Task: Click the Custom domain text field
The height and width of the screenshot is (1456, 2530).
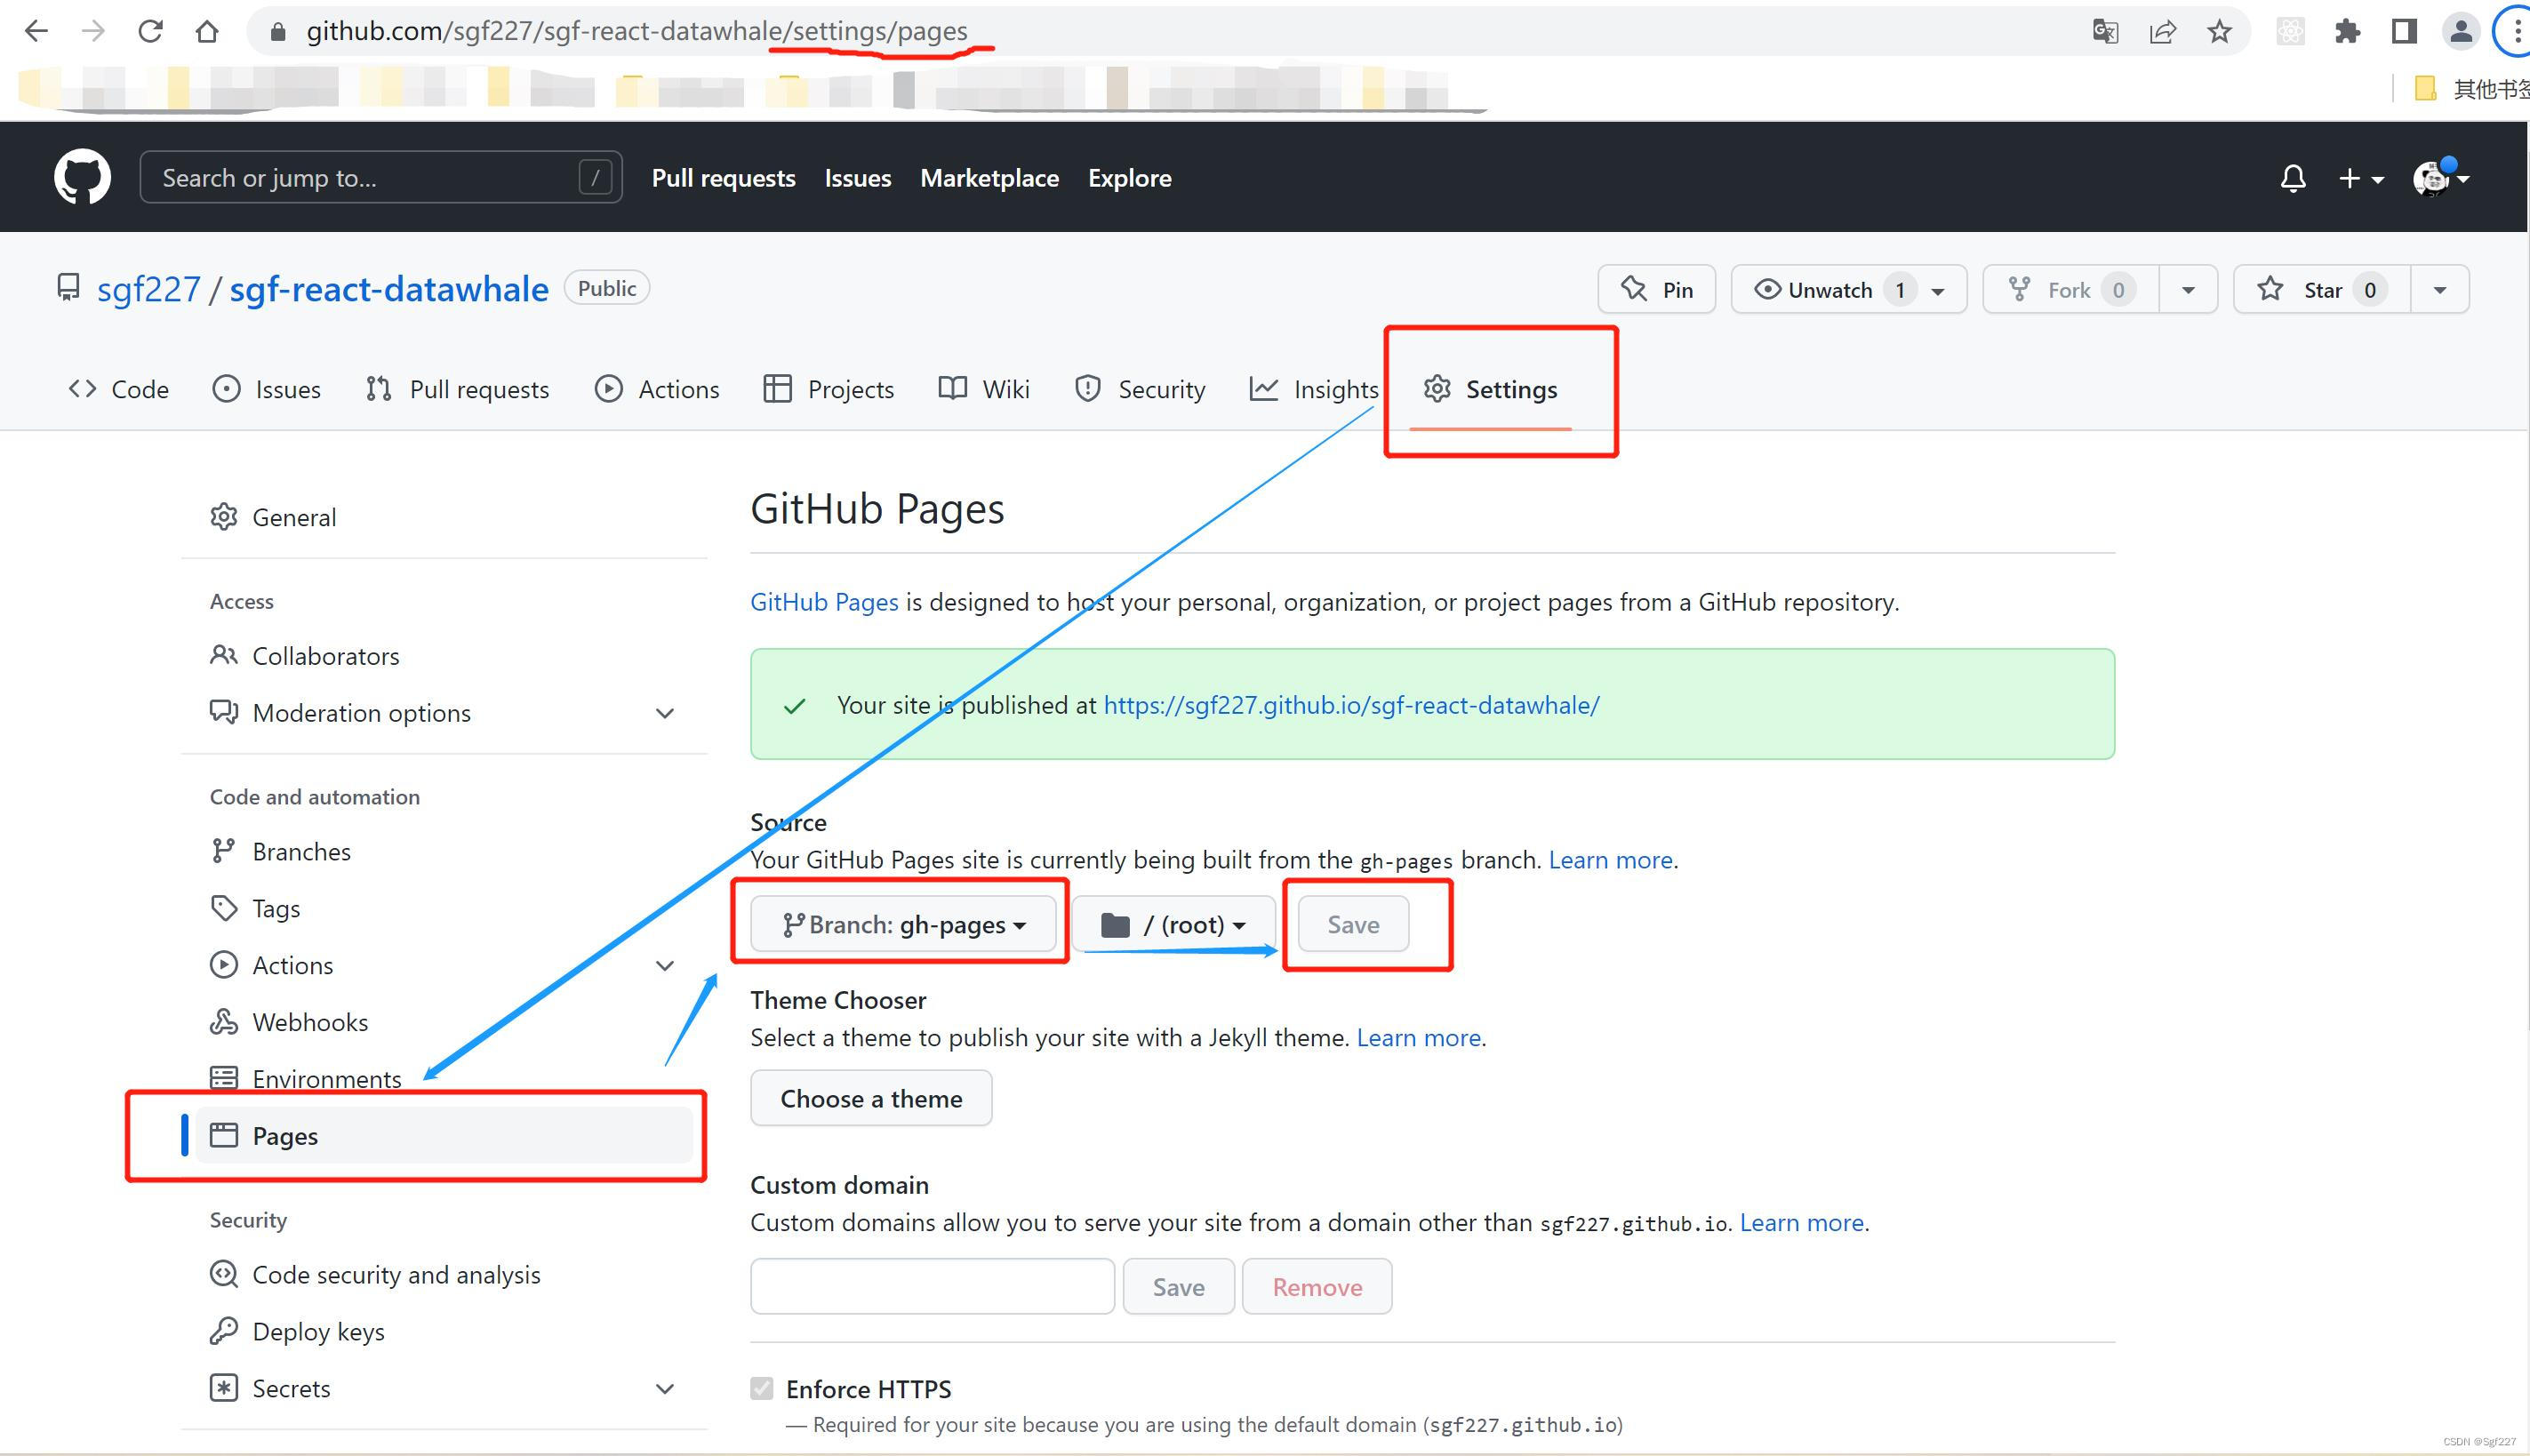Action: pos(932,1286)
